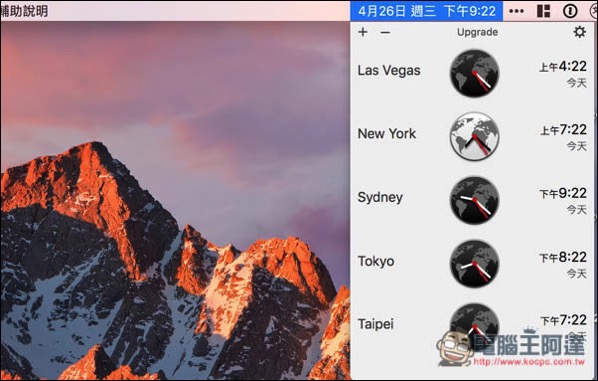The height and width of the screenshot is (381, 598).
Task: Select the Las Vegas city name
Action: pyautogui.click(x=389, y=70)
